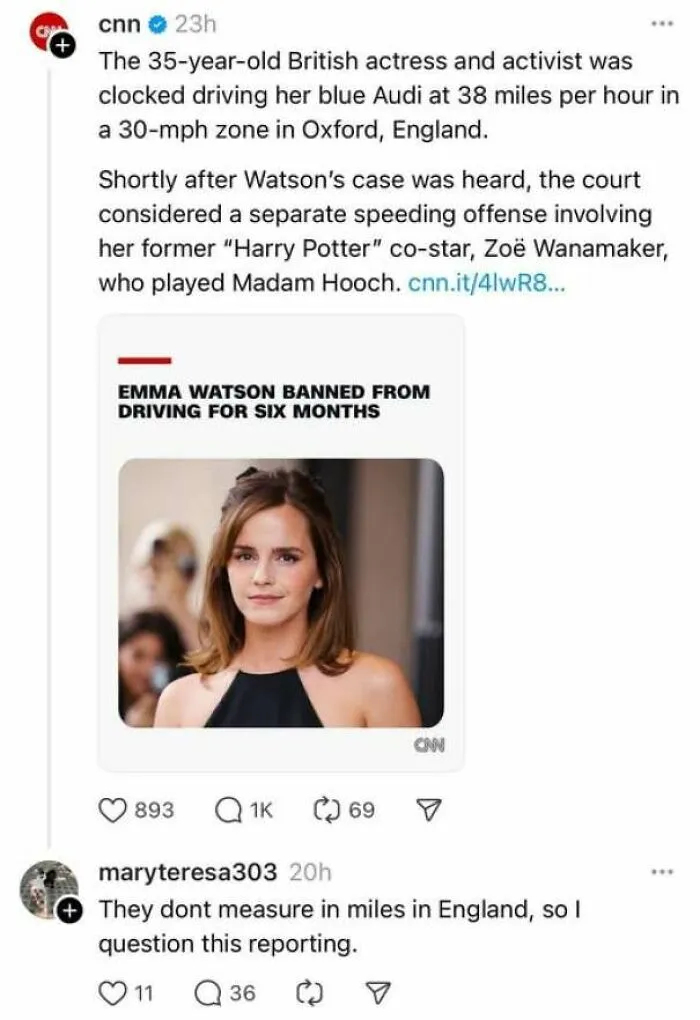
Task: Tap the blue verified badge beside cnn
Action: [158, 25]
